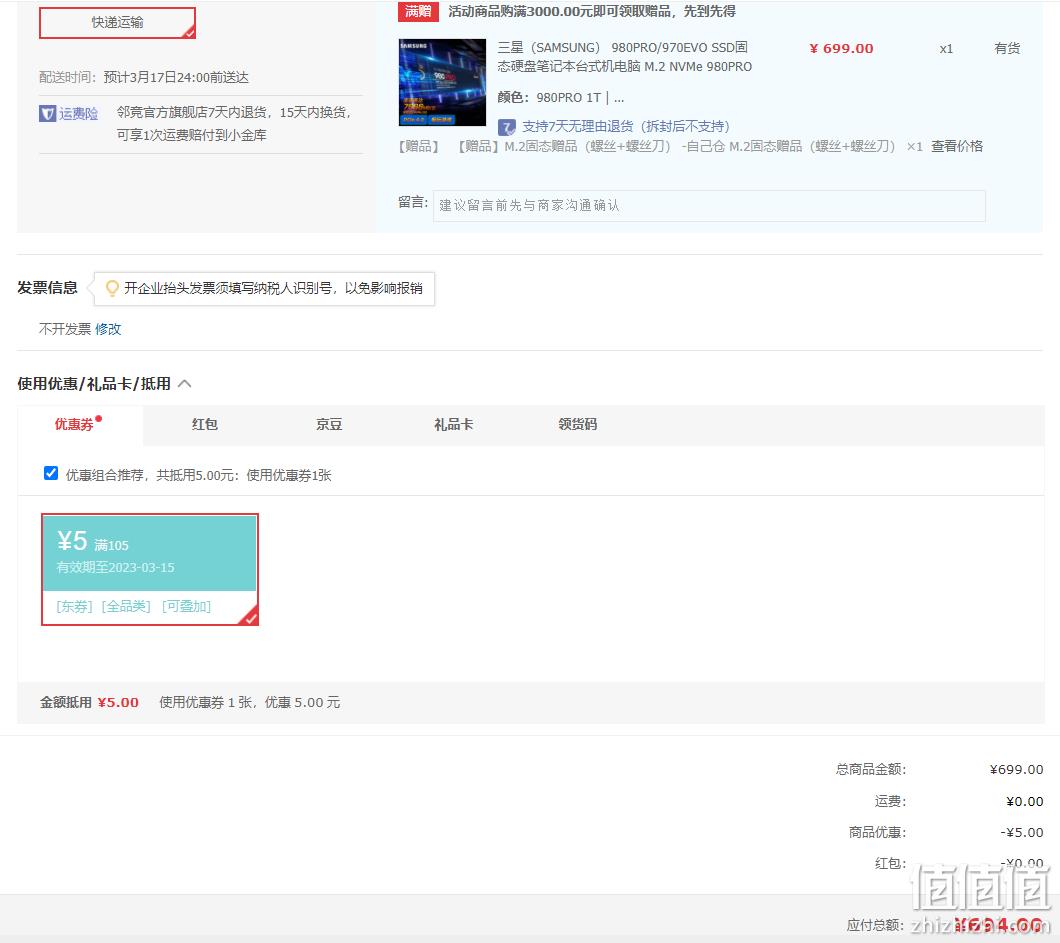Switch to the 礼品卡 tab
The height and width of the screenshot is (943, 1060).
point(454,425)
